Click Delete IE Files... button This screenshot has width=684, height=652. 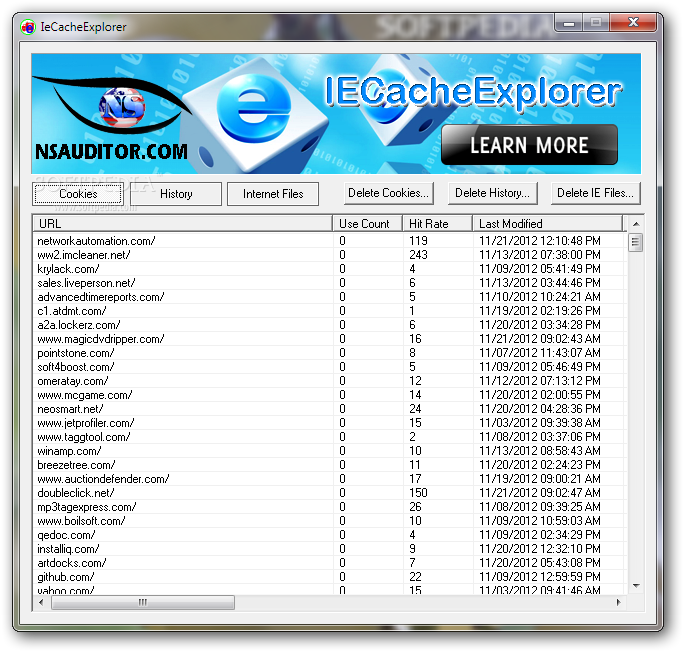click(x=595, y=193)
